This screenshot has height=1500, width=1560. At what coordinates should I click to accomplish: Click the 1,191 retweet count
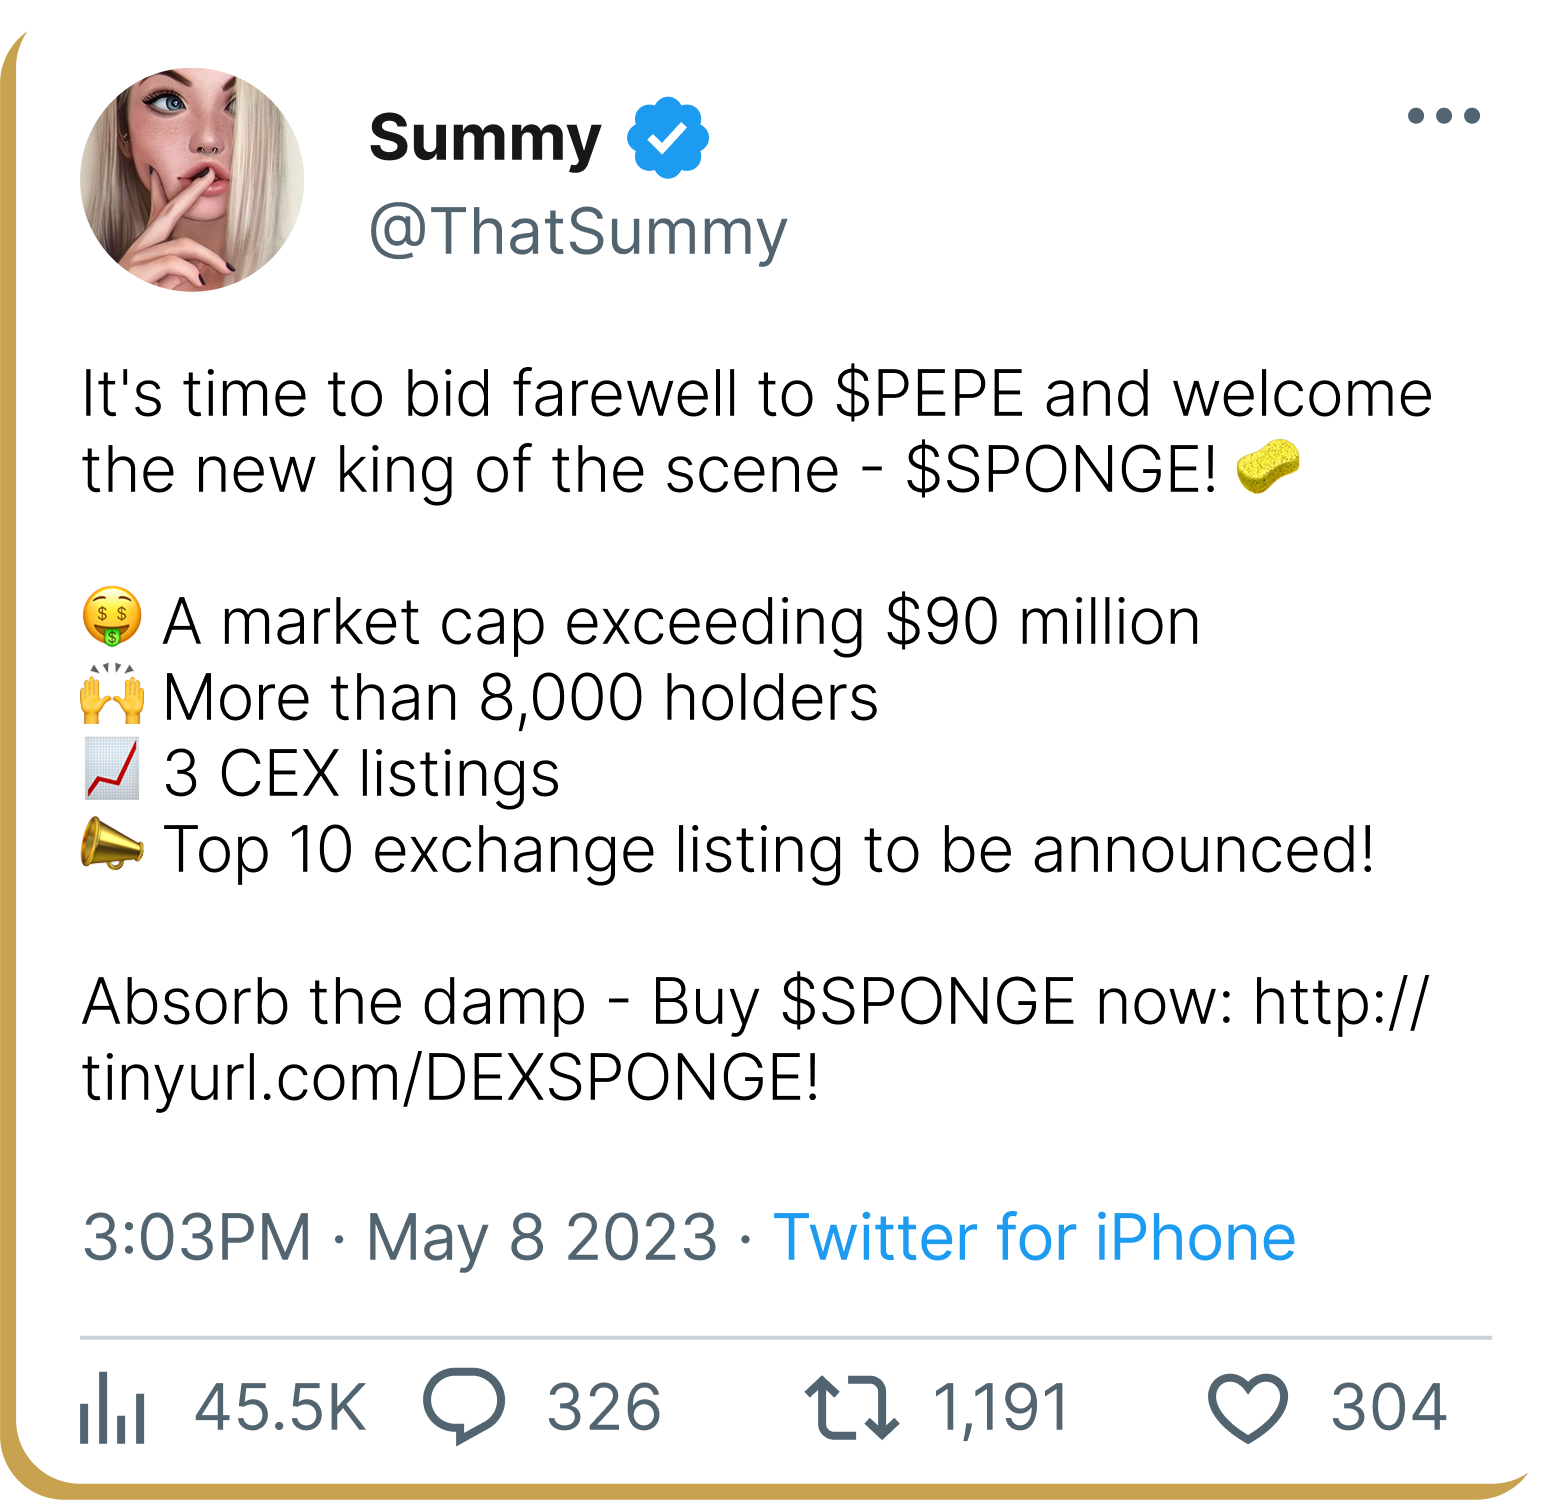point(1001,1408)
